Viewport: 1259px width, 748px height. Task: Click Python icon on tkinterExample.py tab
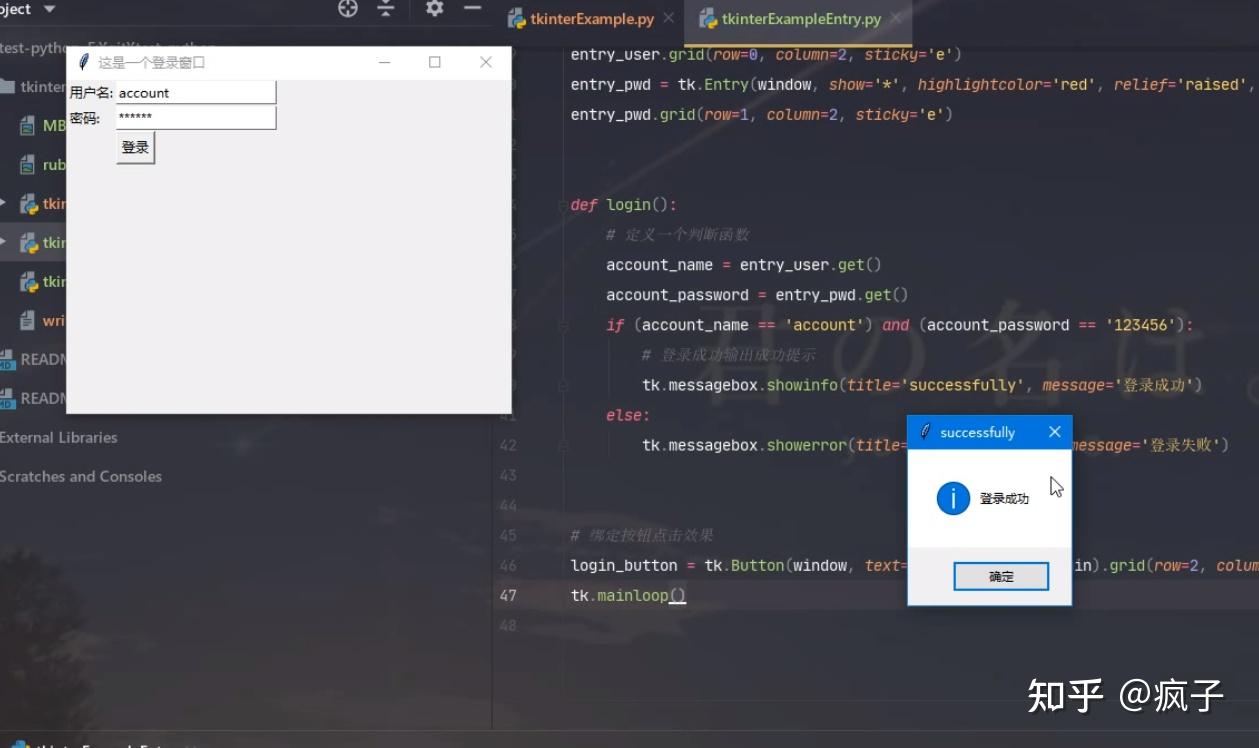click(516, 18)
